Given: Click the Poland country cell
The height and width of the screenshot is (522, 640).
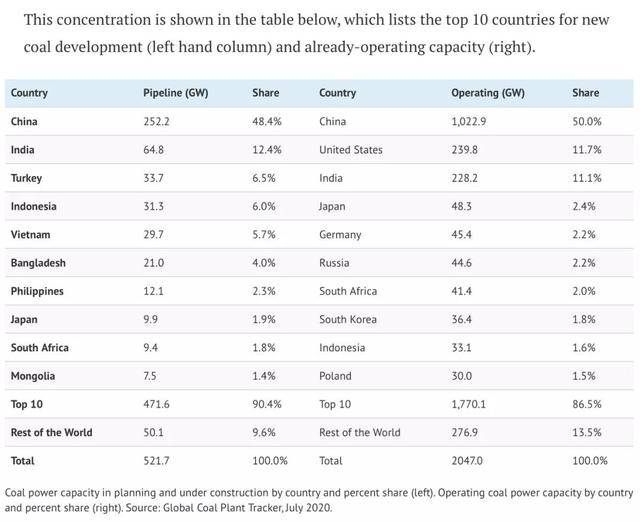Looking at the screenshot, I should click(x=335, y=376).
